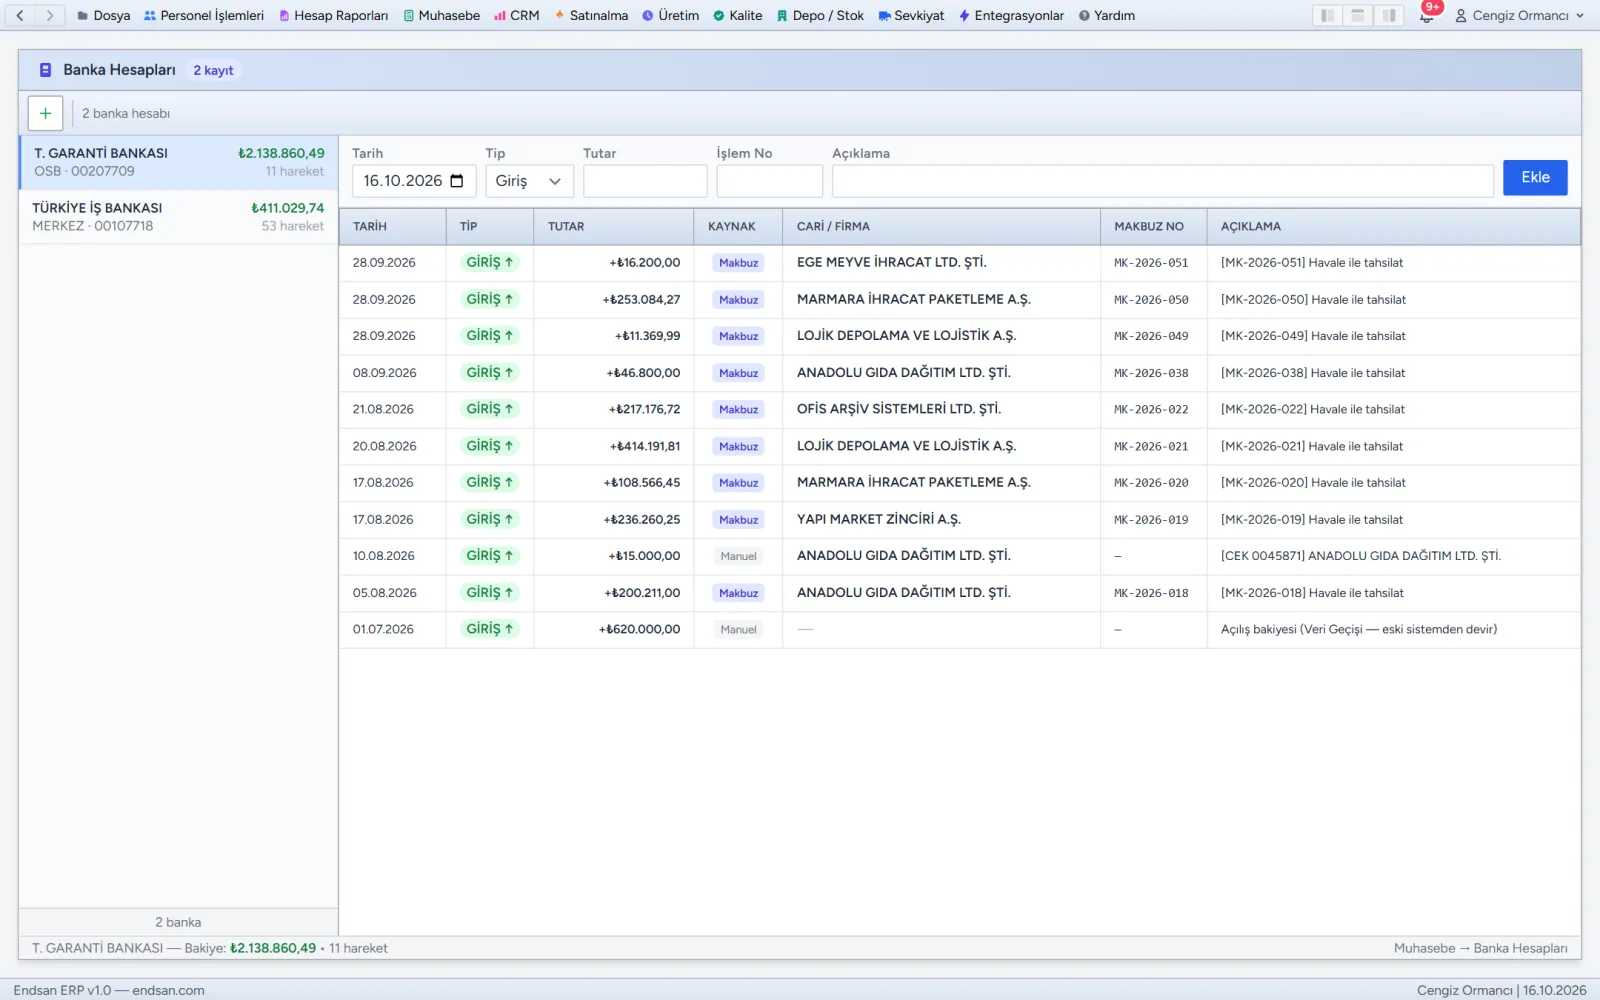1600x1000 pixels.
Task: Click into the Tutar input field
Action: pos(645,181)
